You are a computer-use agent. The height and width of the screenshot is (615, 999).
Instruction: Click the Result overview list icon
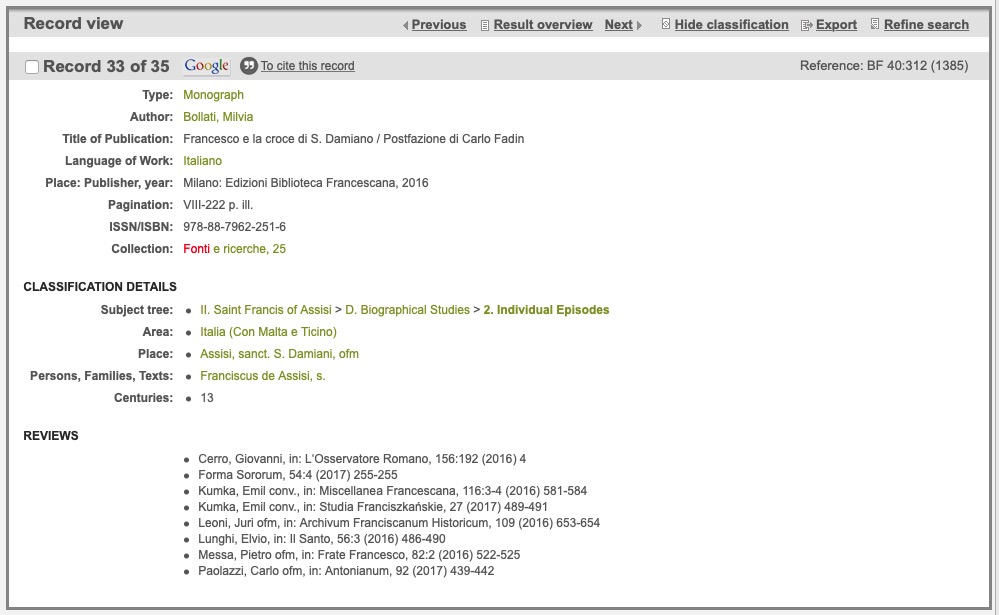tap(485, 25)
